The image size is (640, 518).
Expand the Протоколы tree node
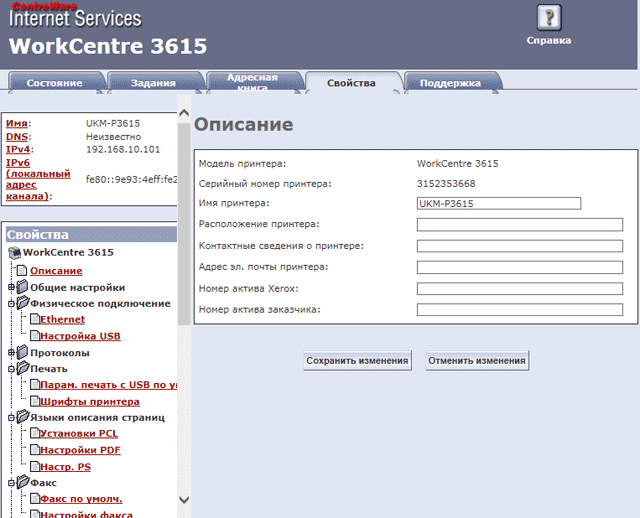point(11,353)
